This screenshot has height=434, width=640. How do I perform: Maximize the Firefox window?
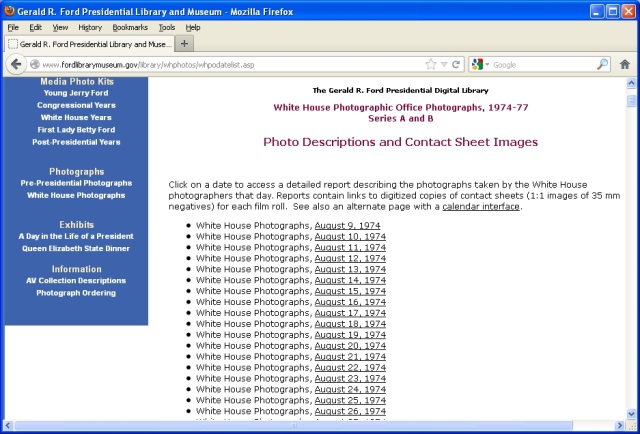pyautogui.click(x=613, y=11)
